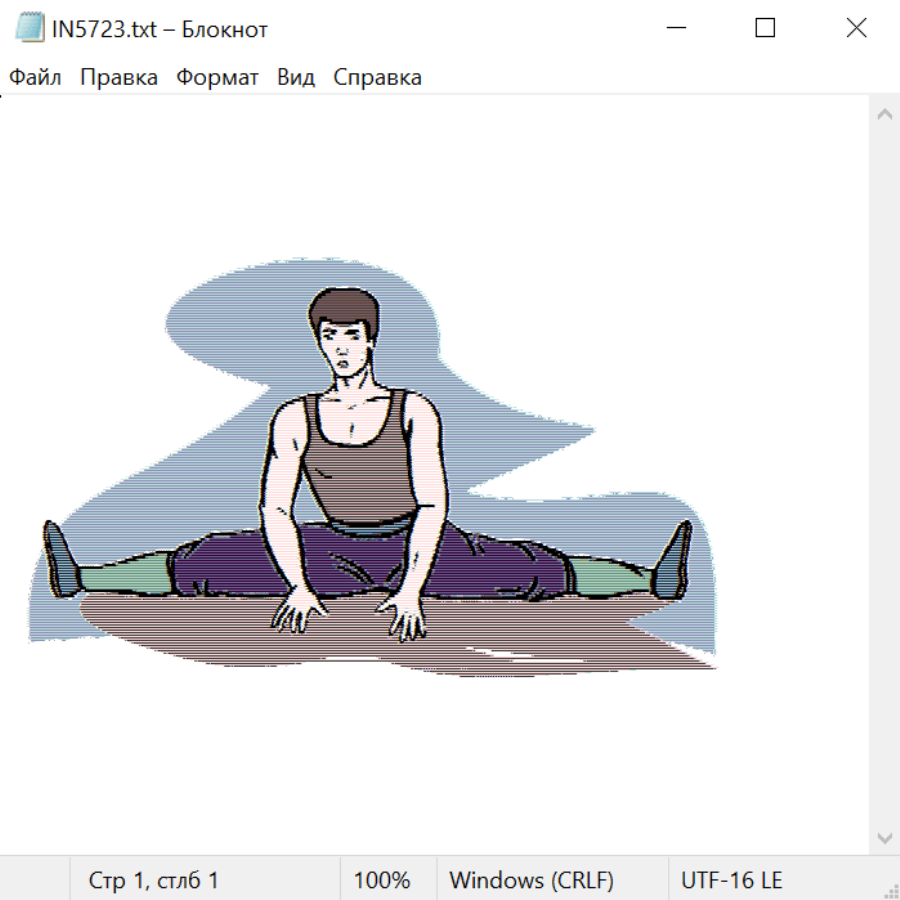Click the scroll down arrow
Image resolution: width=900 pixels, height=900 pixels.
[x=884, y=837]
